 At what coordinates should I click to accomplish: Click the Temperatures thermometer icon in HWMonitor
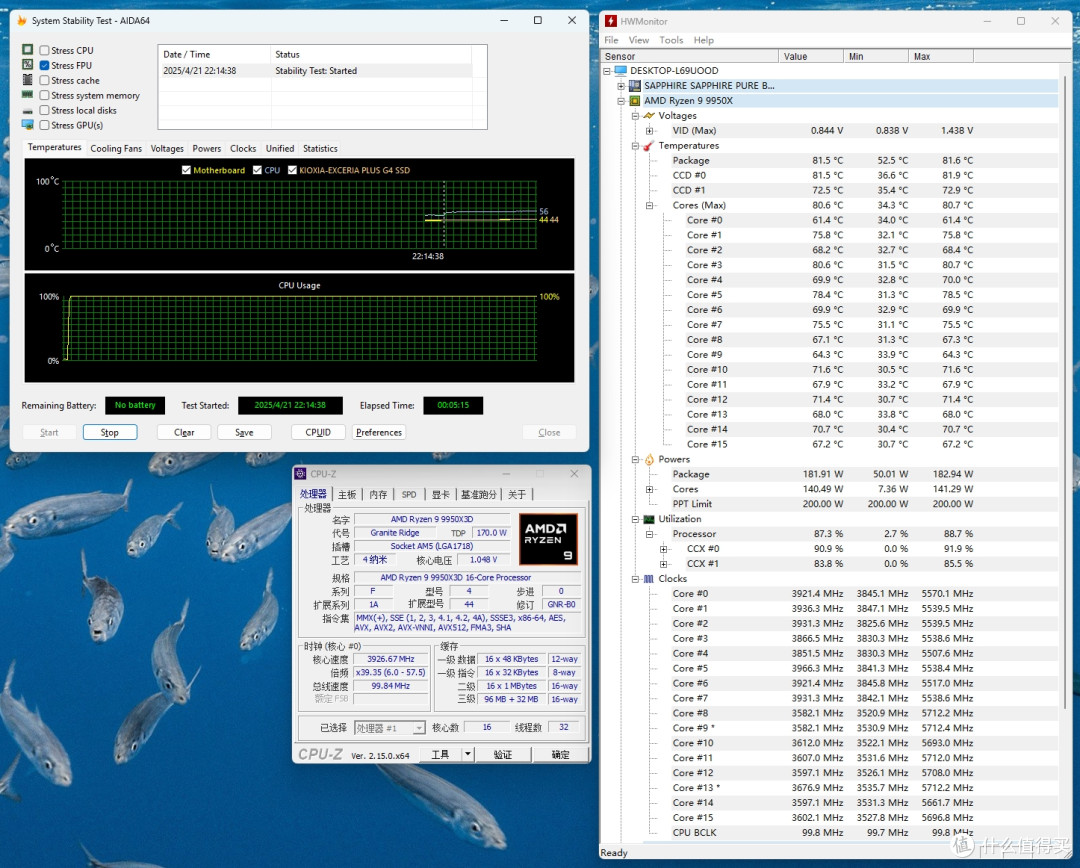pos(649,146)
